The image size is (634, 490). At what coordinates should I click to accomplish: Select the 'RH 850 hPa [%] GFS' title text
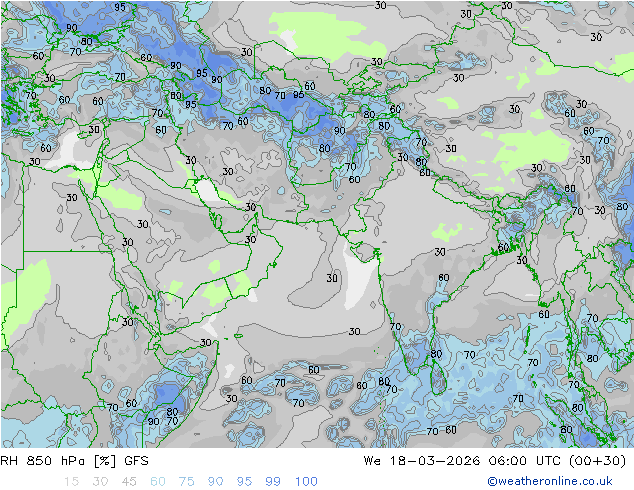tap(74, 461)
